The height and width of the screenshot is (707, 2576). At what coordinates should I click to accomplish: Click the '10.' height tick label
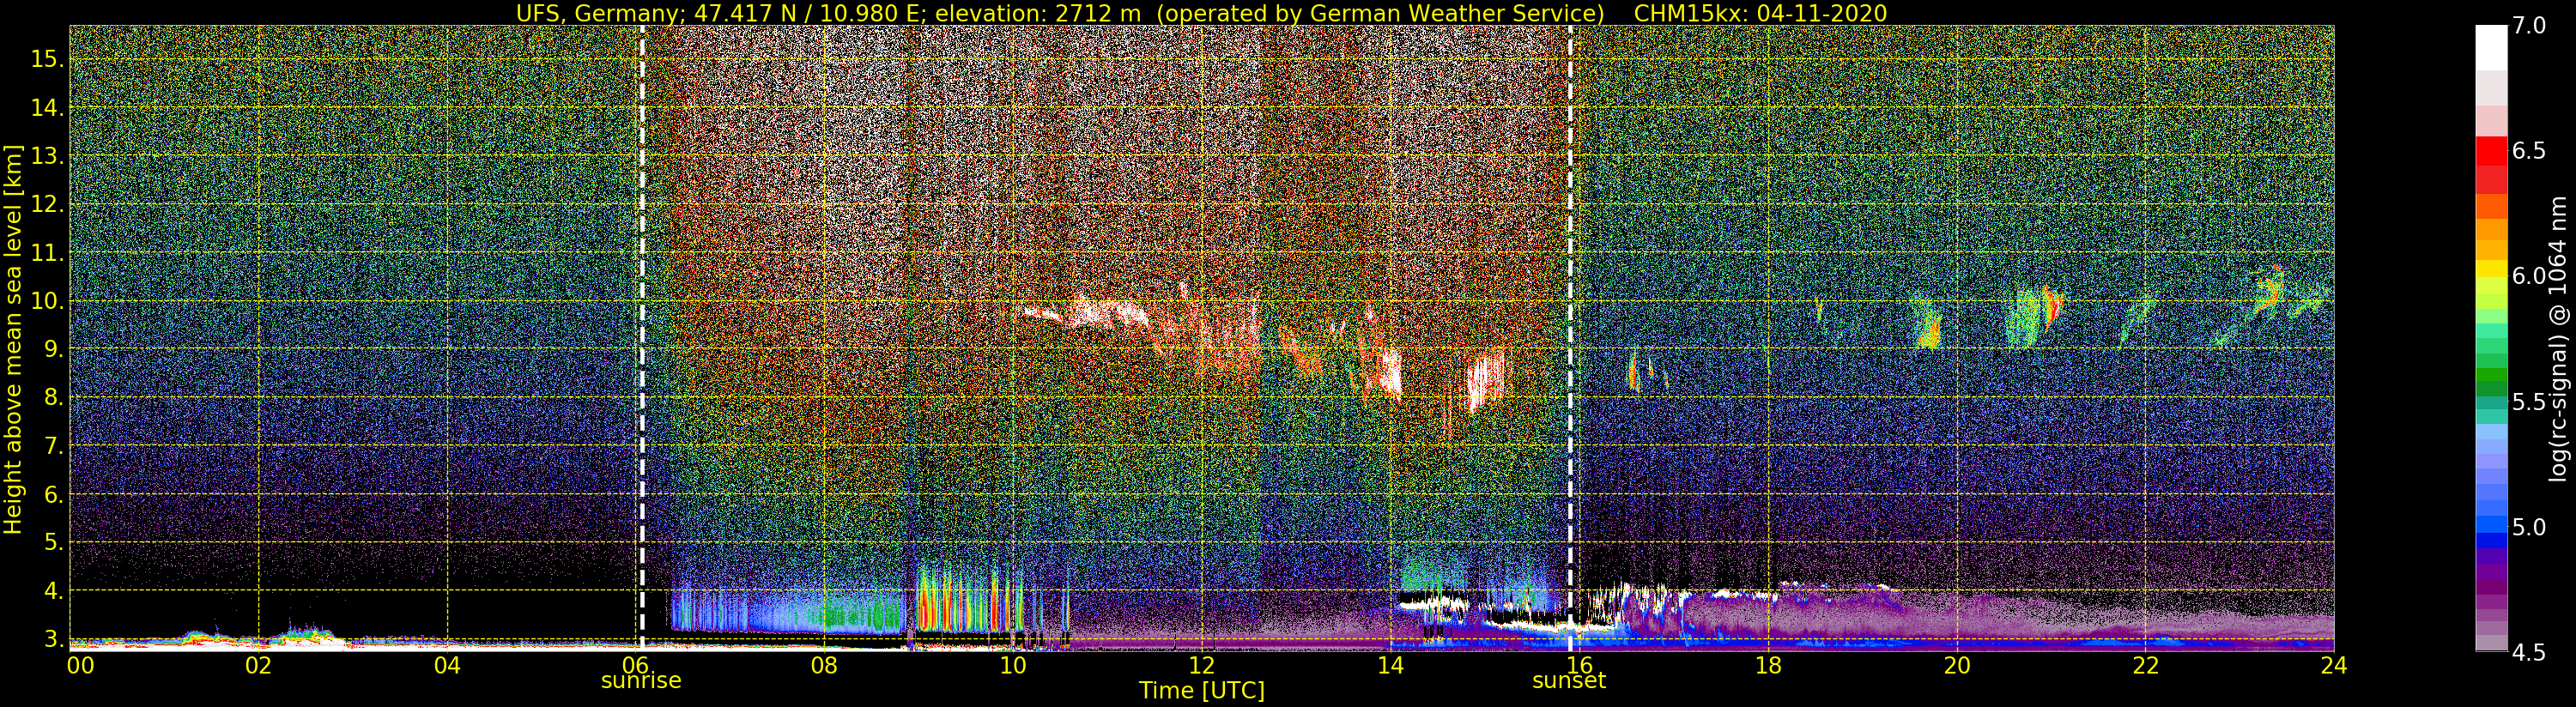(47, 301)
